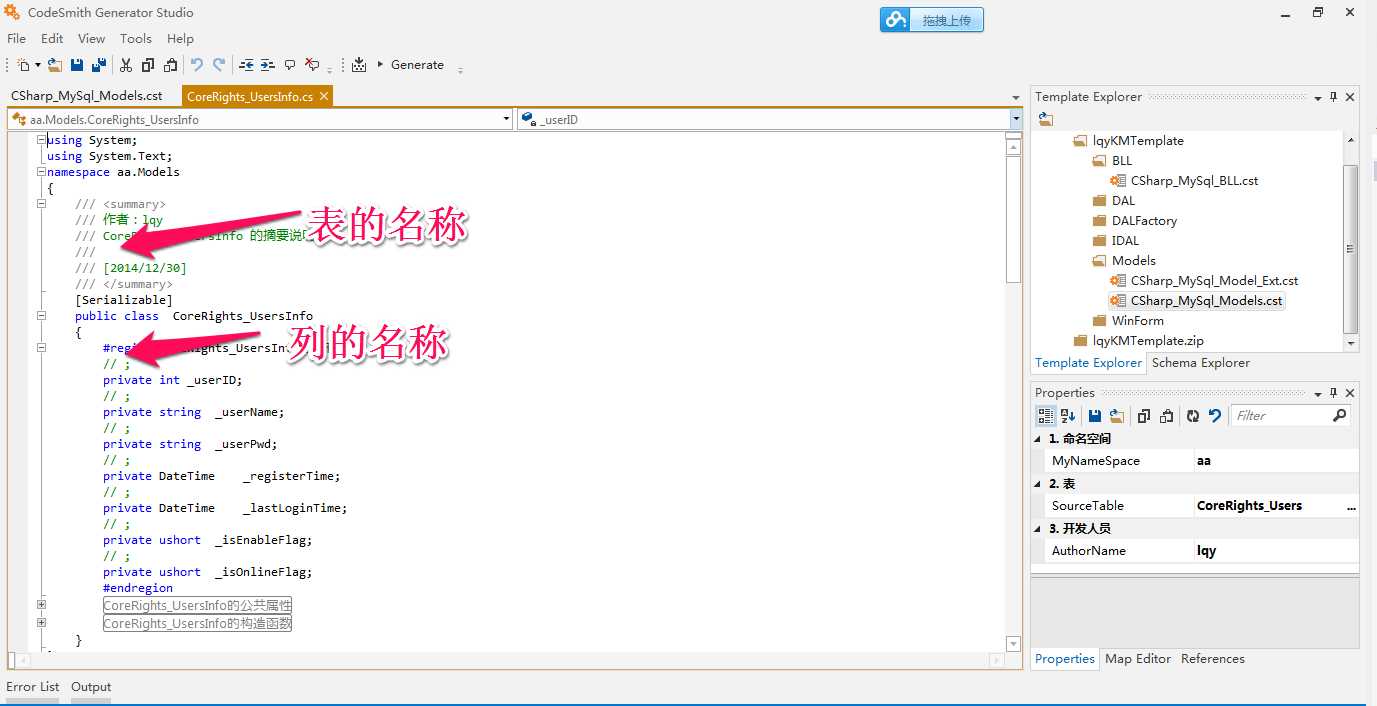Click the Uncomment Selection icon

pos(312,65)
